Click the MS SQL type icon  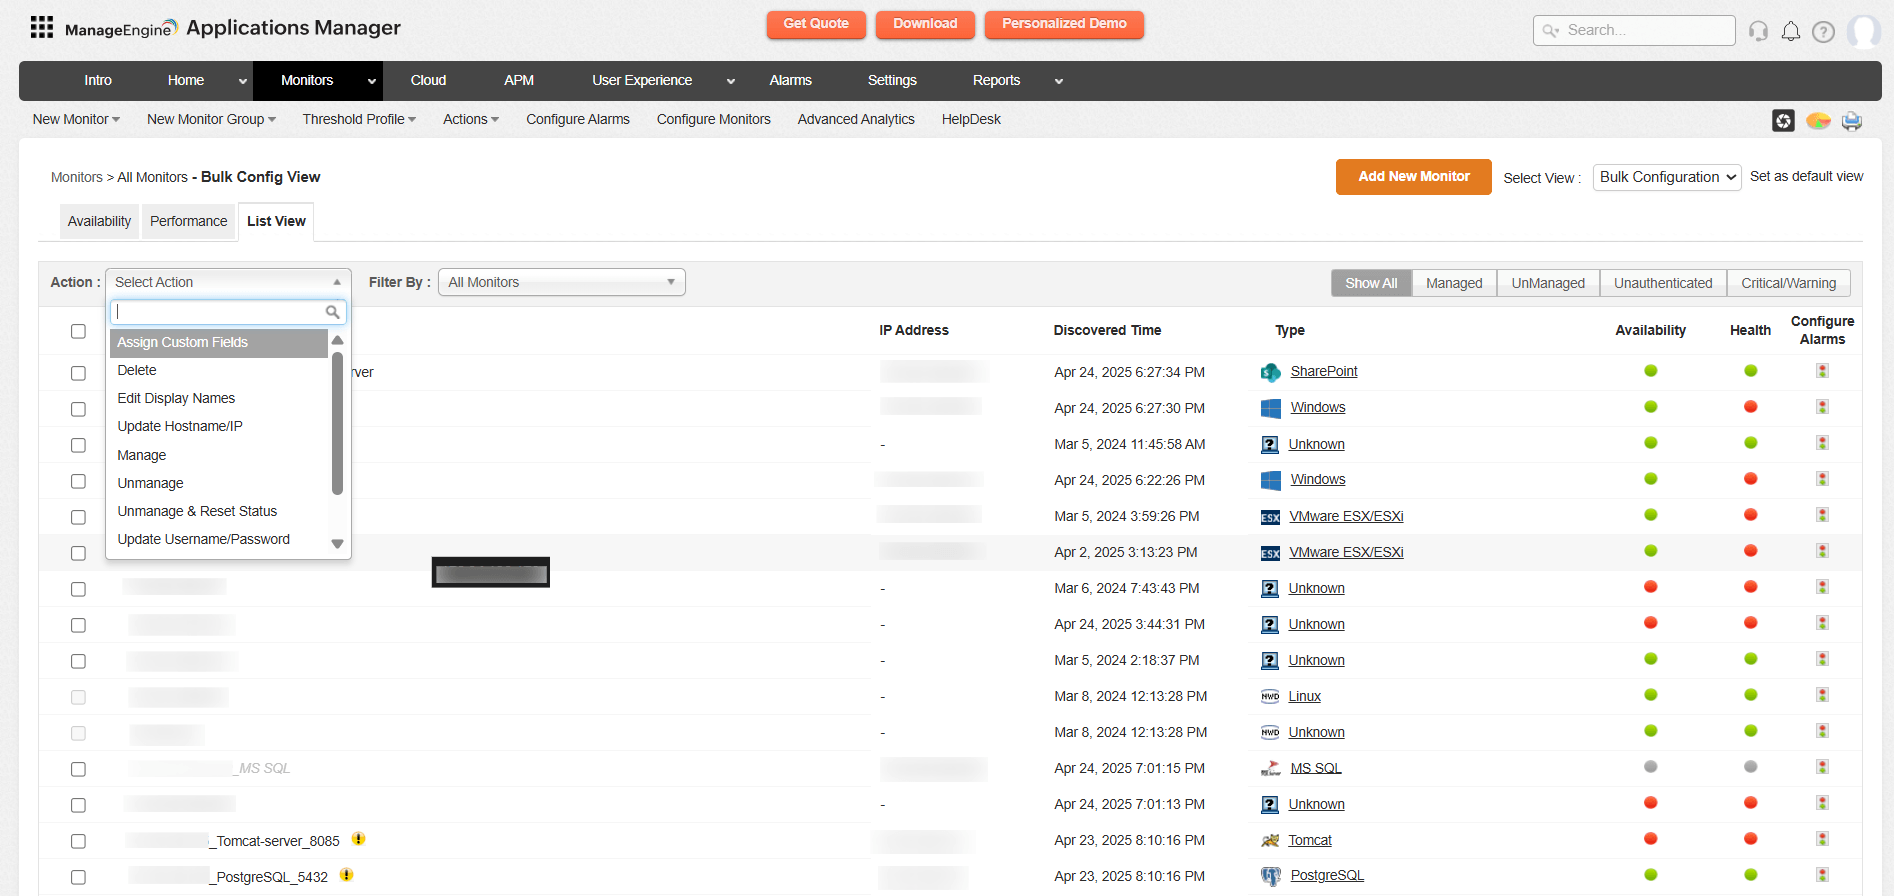[x=1271, y=769]
